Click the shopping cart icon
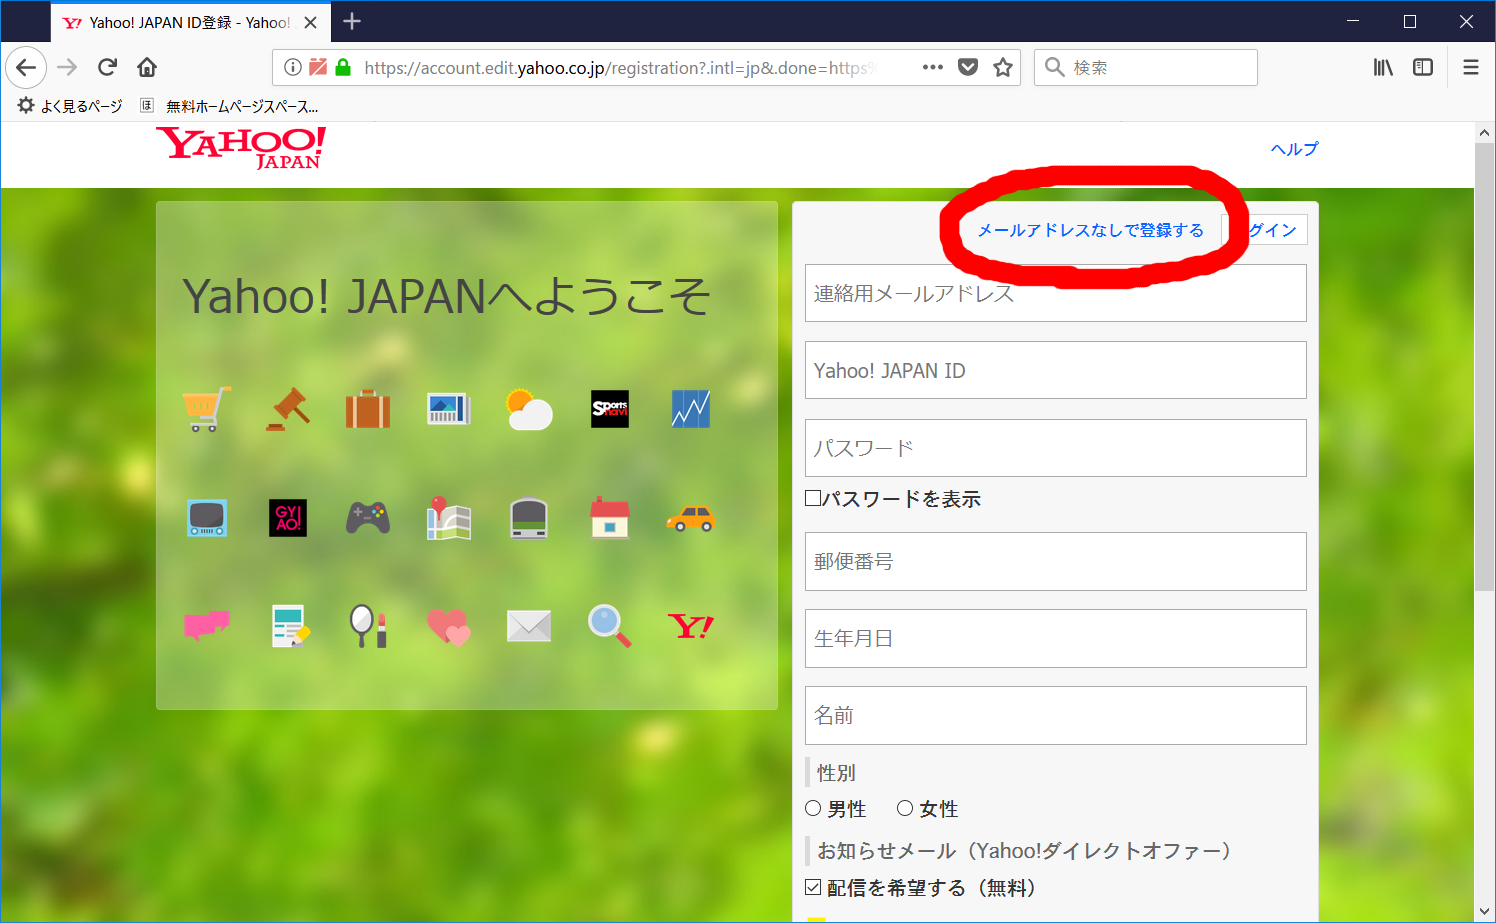1496x923 pixels. pyautogui.click(x=207, y=409)
